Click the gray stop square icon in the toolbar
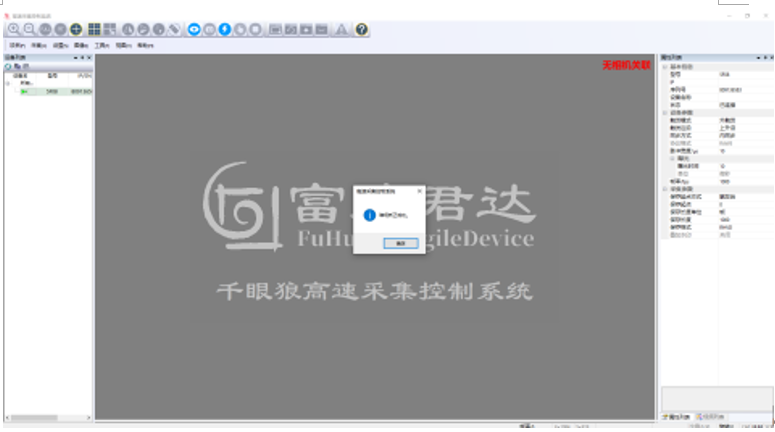The image size is (775, 432). (256, 30)
